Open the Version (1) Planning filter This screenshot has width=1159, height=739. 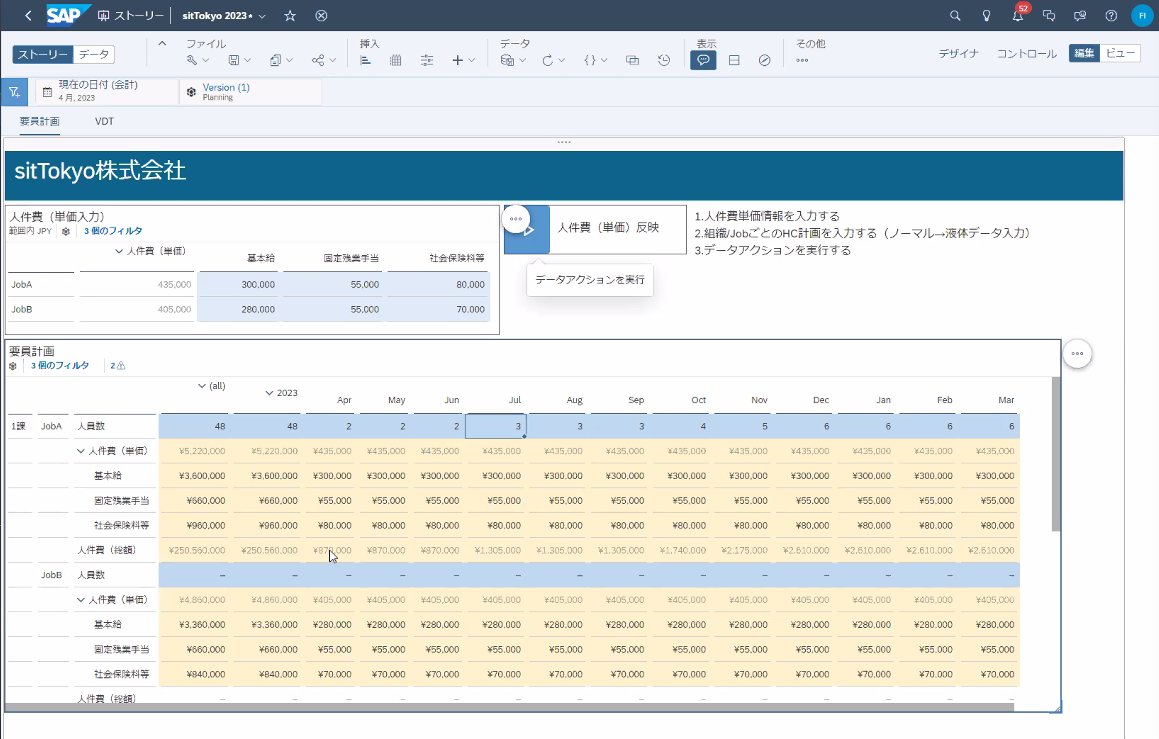click(x=250, y=91)
